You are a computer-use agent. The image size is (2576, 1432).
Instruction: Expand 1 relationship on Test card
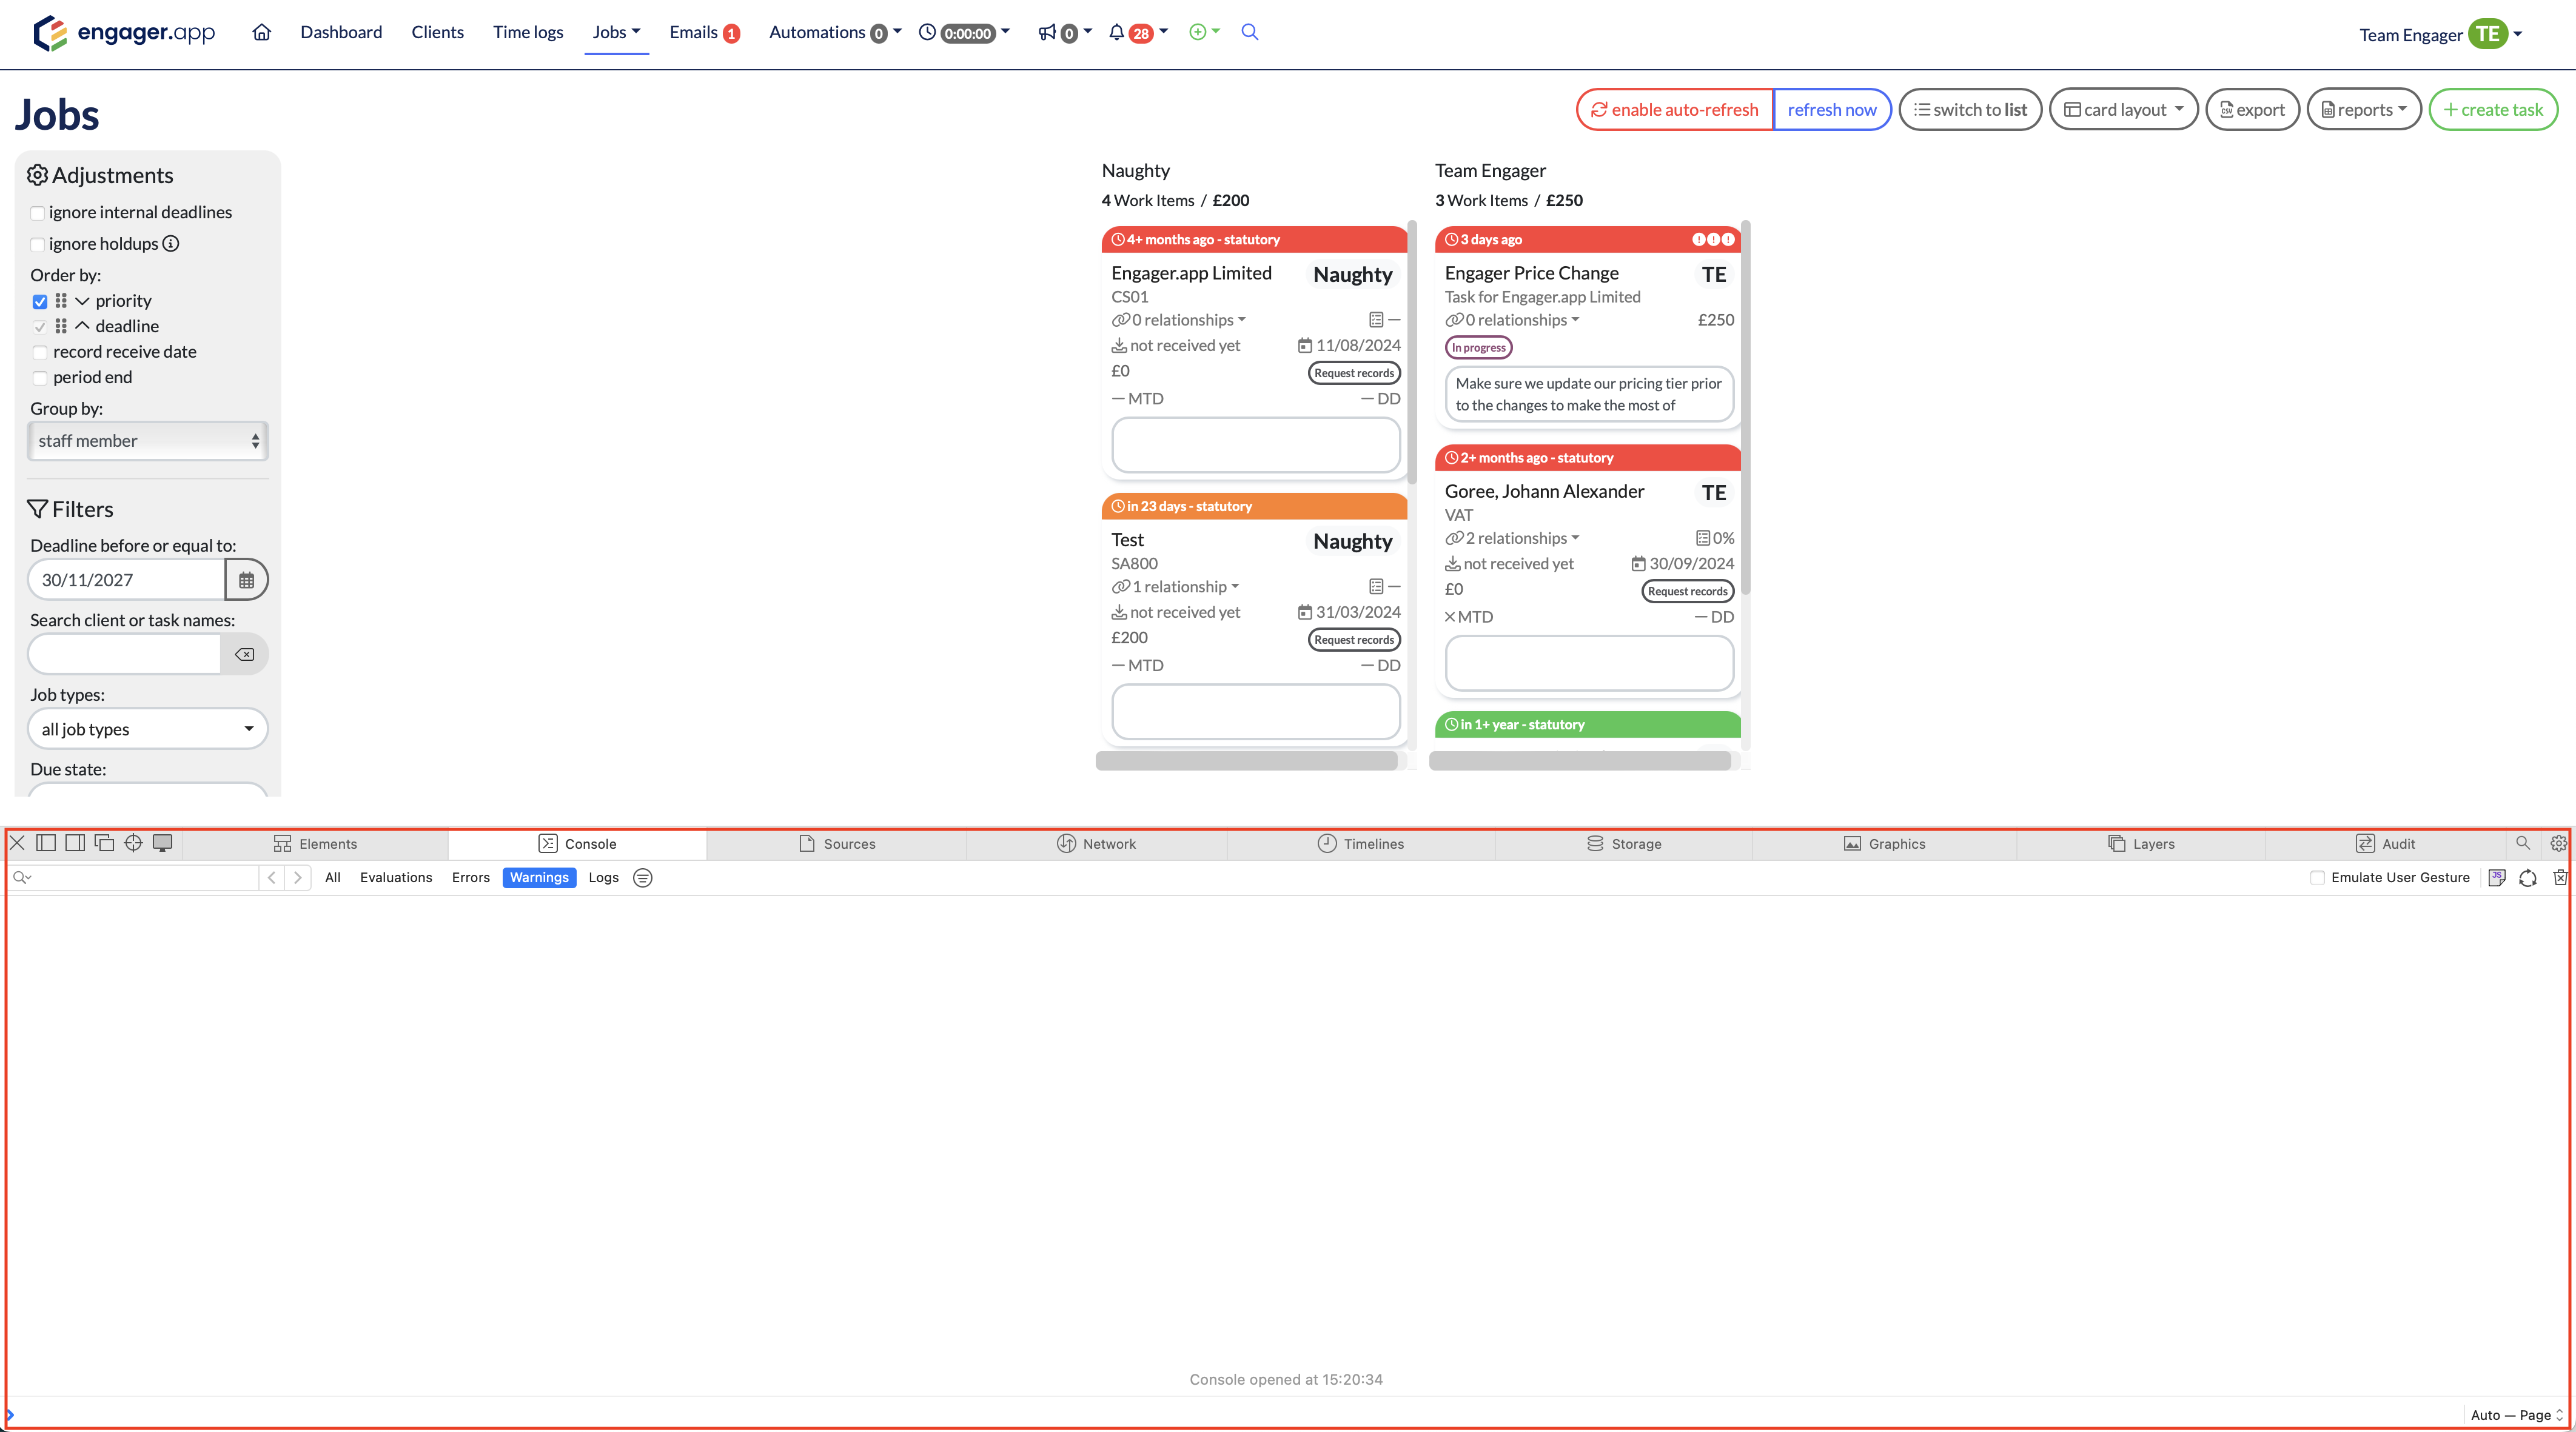point(1175,587)
